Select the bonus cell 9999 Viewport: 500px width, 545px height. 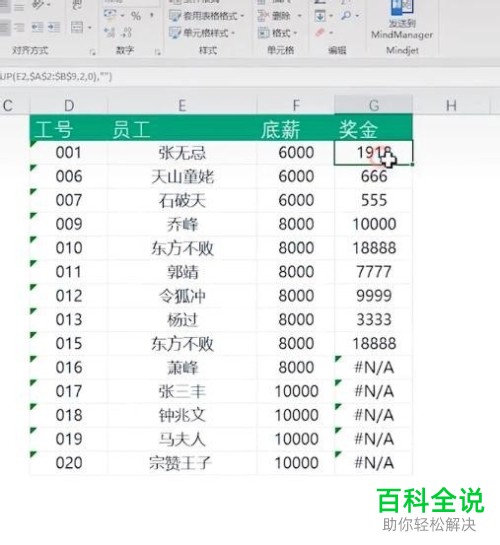tap(374, 296)
